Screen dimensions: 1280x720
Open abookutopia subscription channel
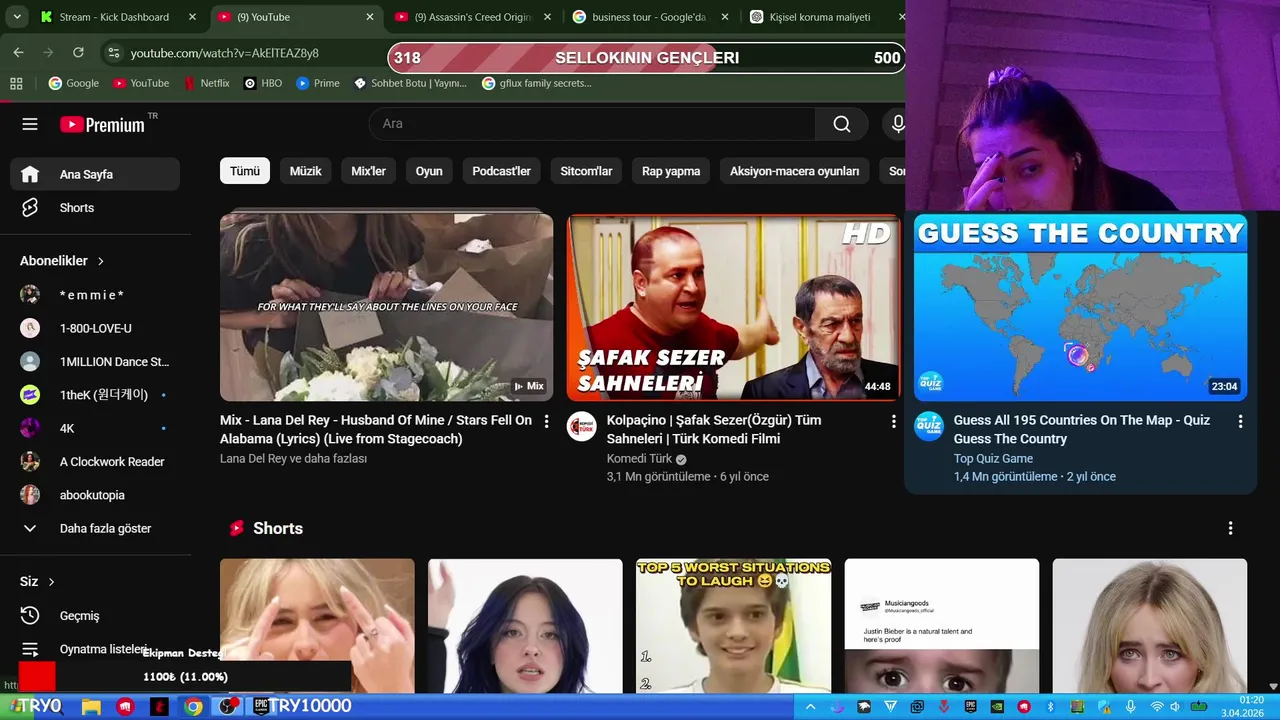pos(95,495)
